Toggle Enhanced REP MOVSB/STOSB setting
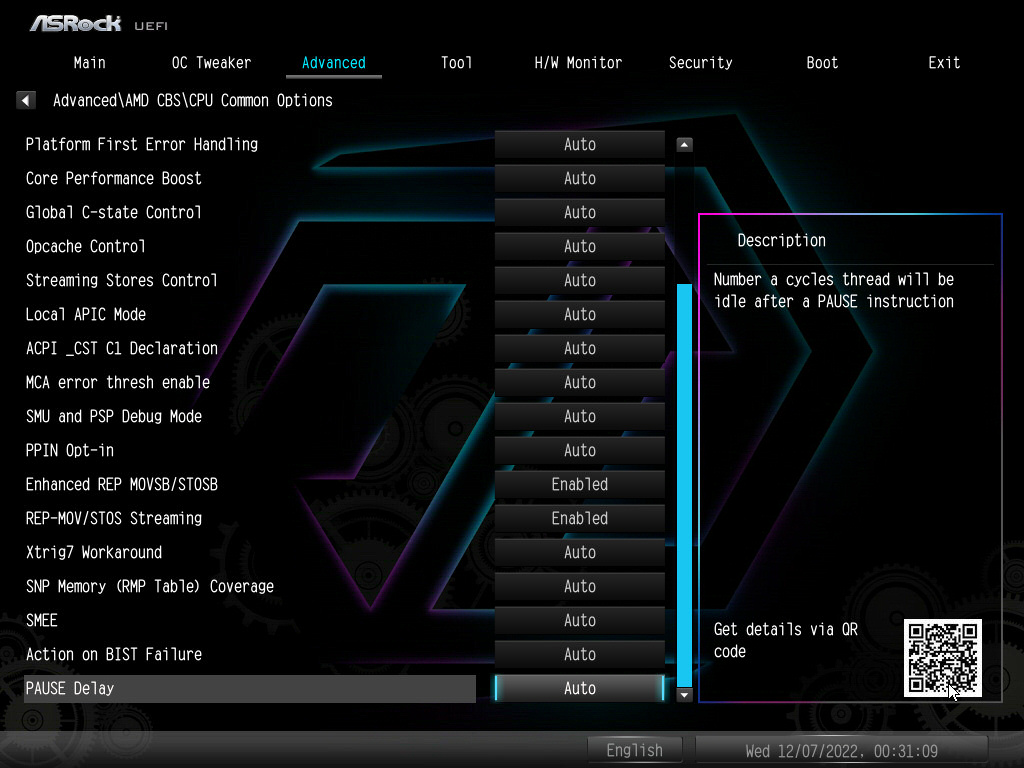The image size is (1024, 768). coord(579,484)
